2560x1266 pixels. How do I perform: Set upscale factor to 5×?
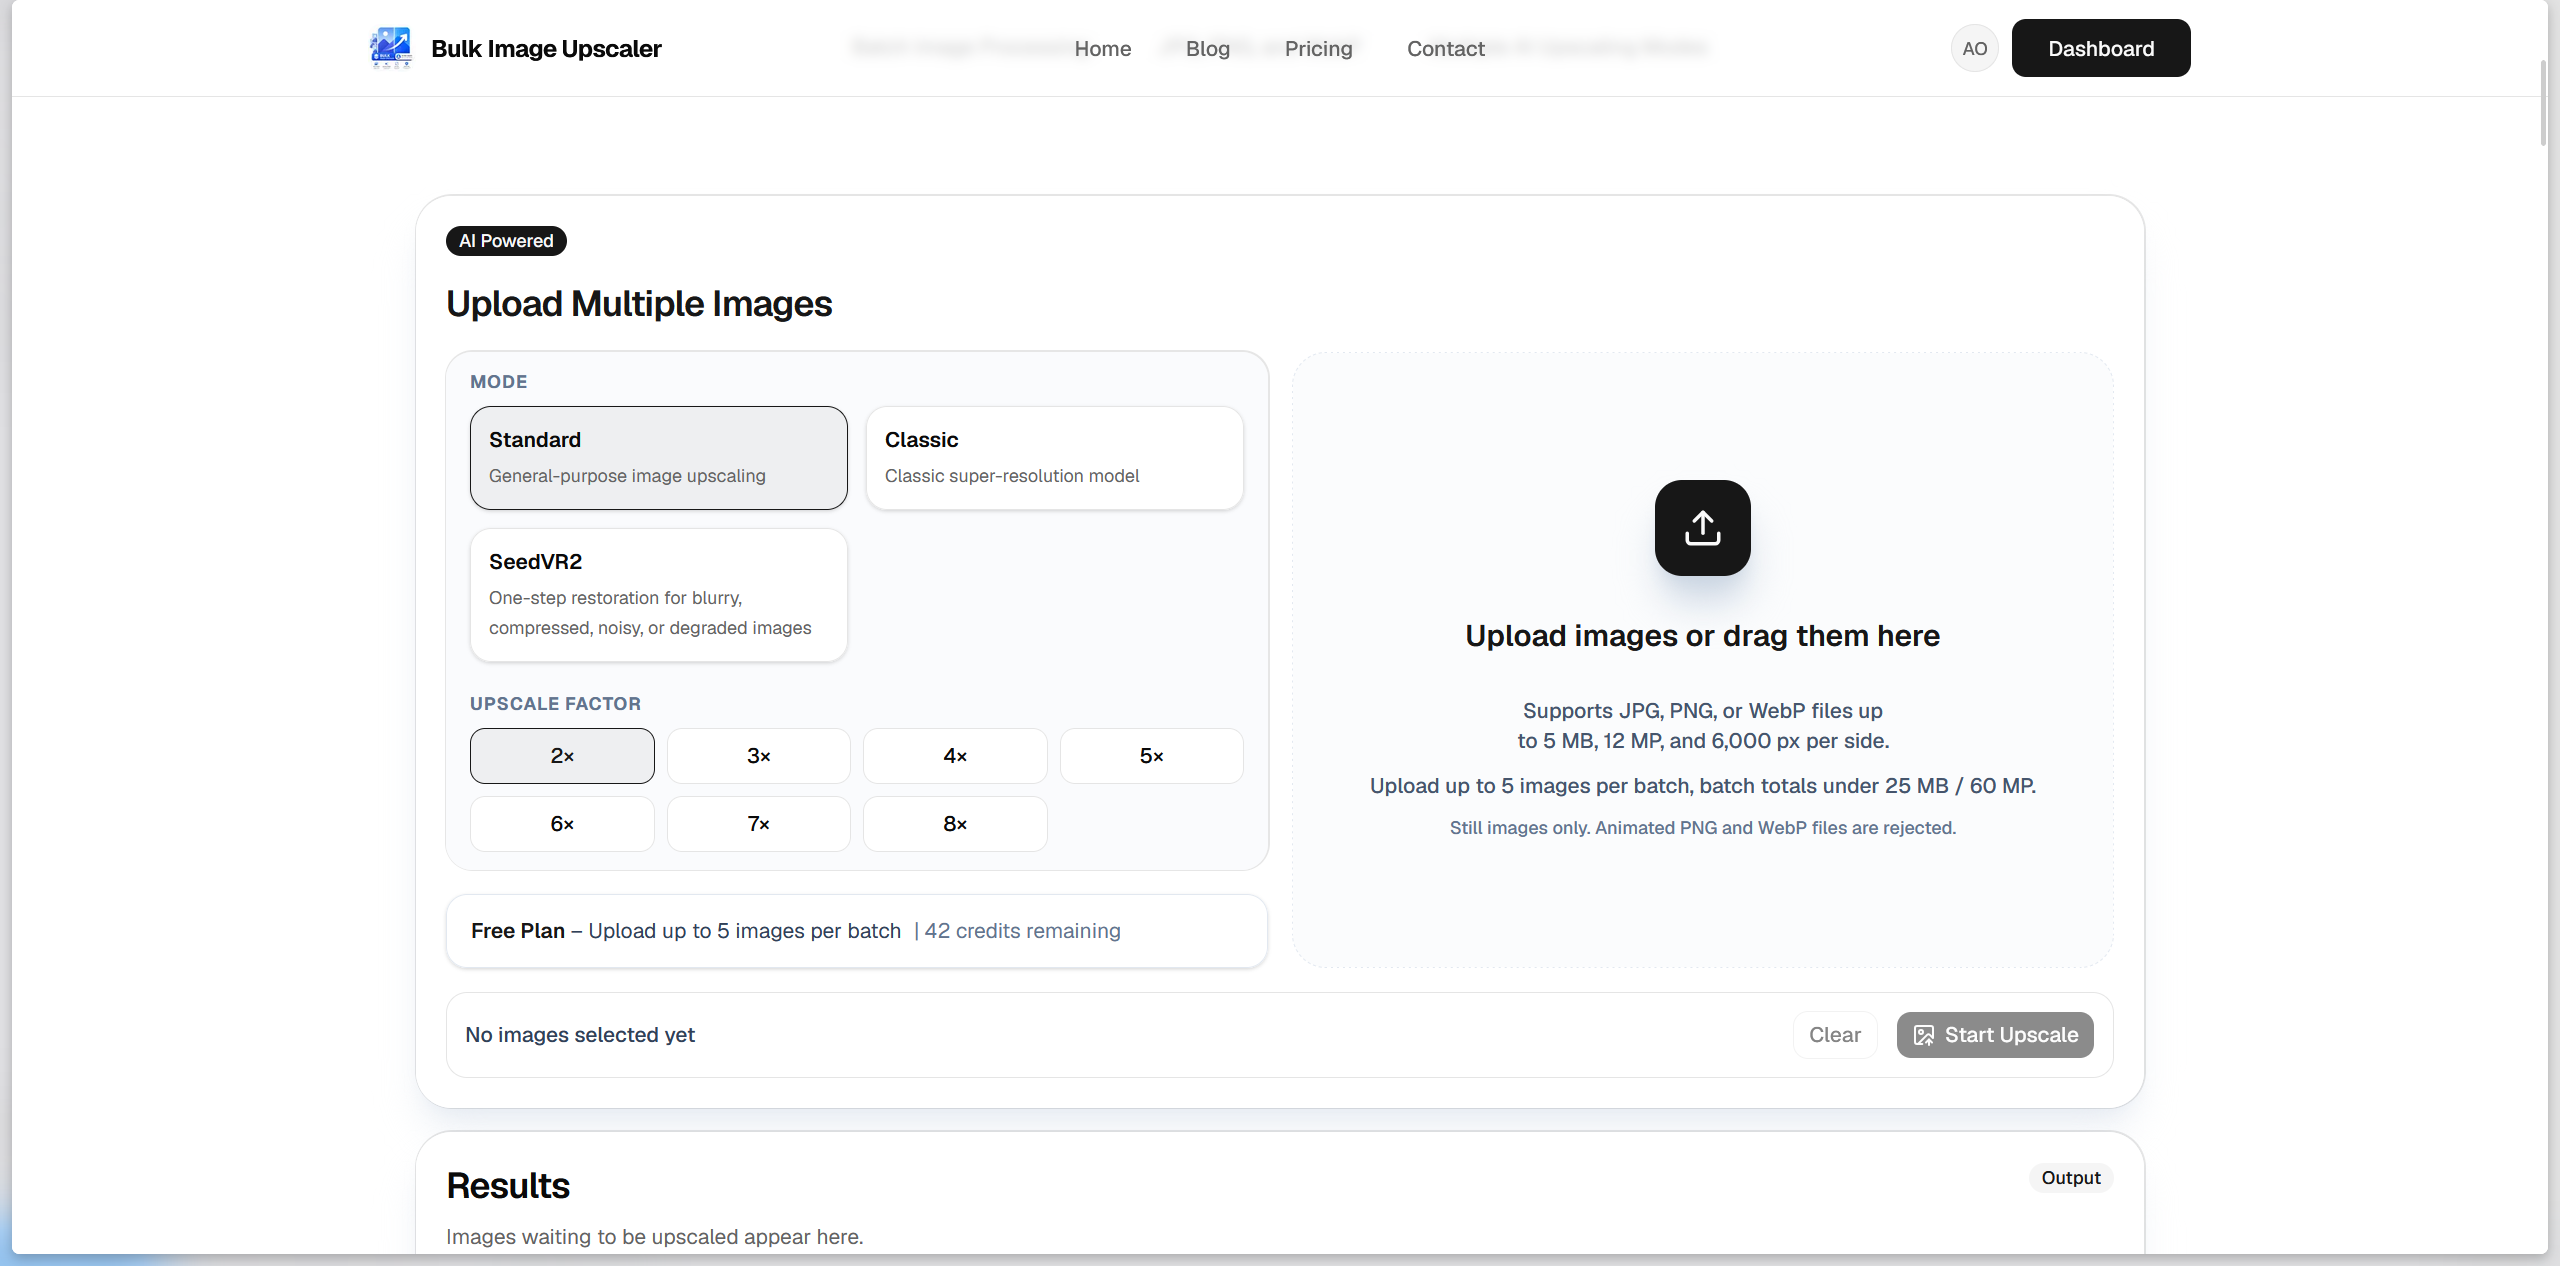click(1152, 756)
